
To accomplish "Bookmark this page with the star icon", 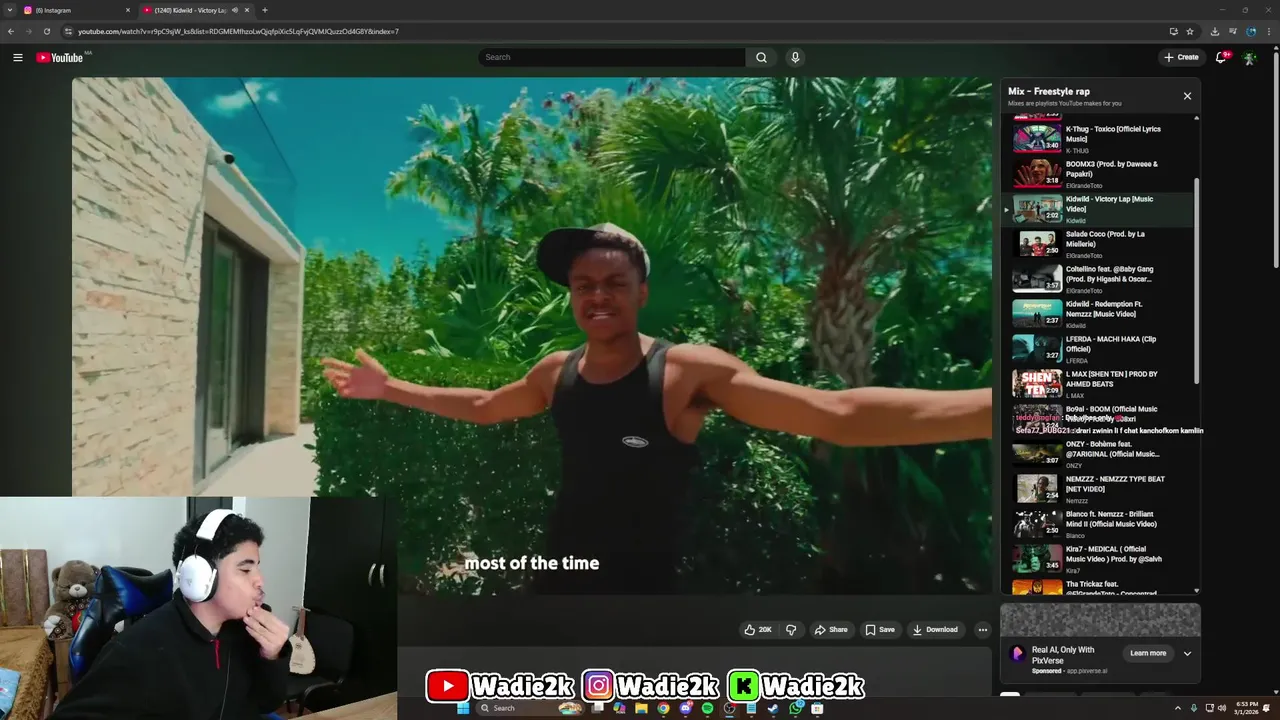I will point(1190,31).
